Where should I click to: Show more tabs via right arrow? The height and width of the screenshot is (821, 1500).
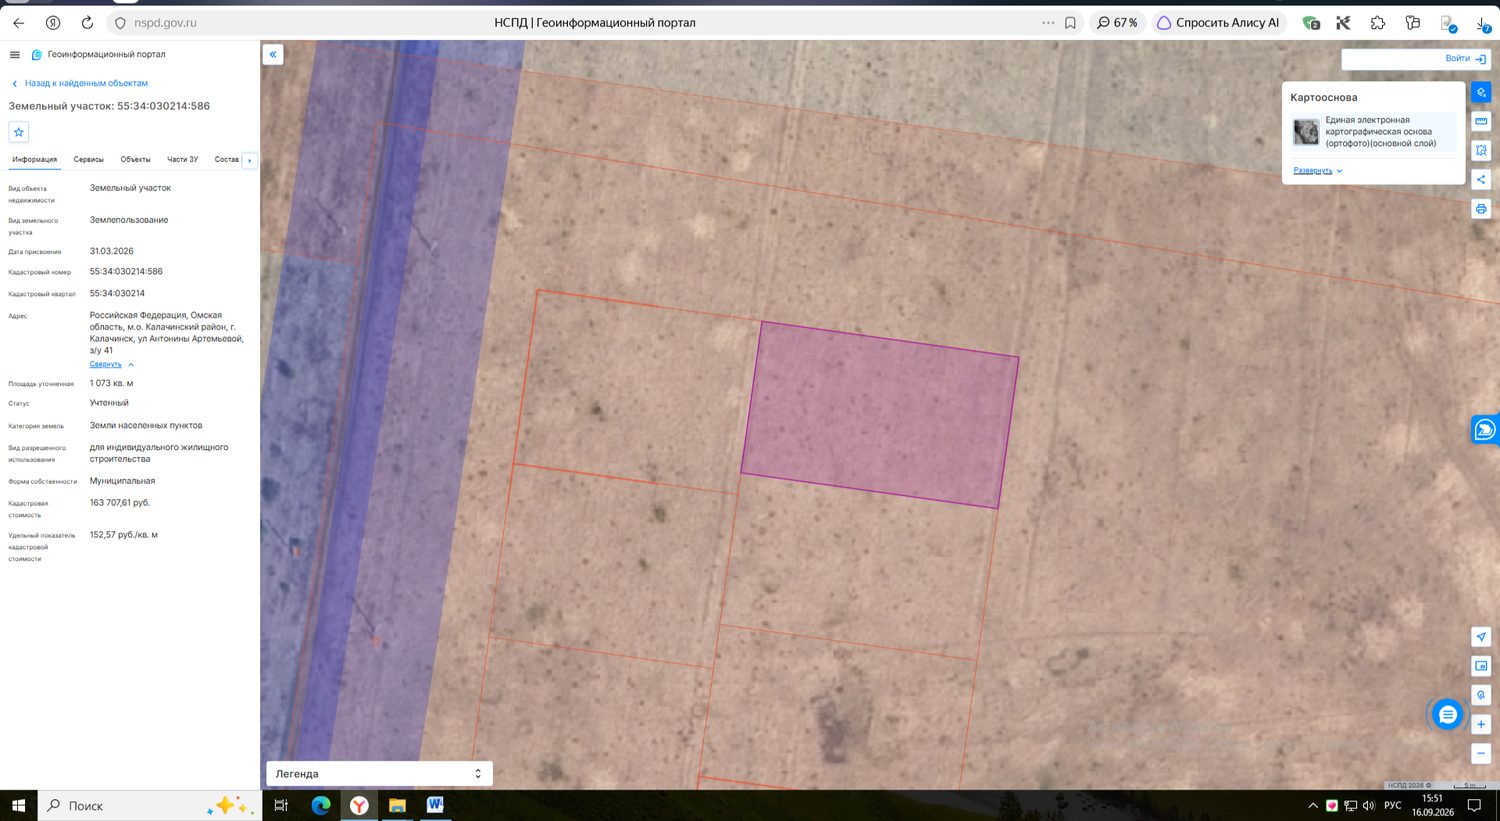click(x=250, y=160)
